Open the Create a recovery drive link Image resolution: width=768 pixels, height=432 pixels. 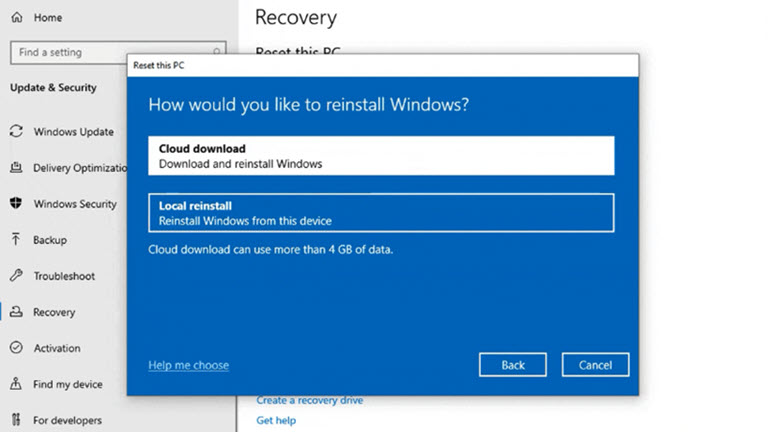pos(310,400)
